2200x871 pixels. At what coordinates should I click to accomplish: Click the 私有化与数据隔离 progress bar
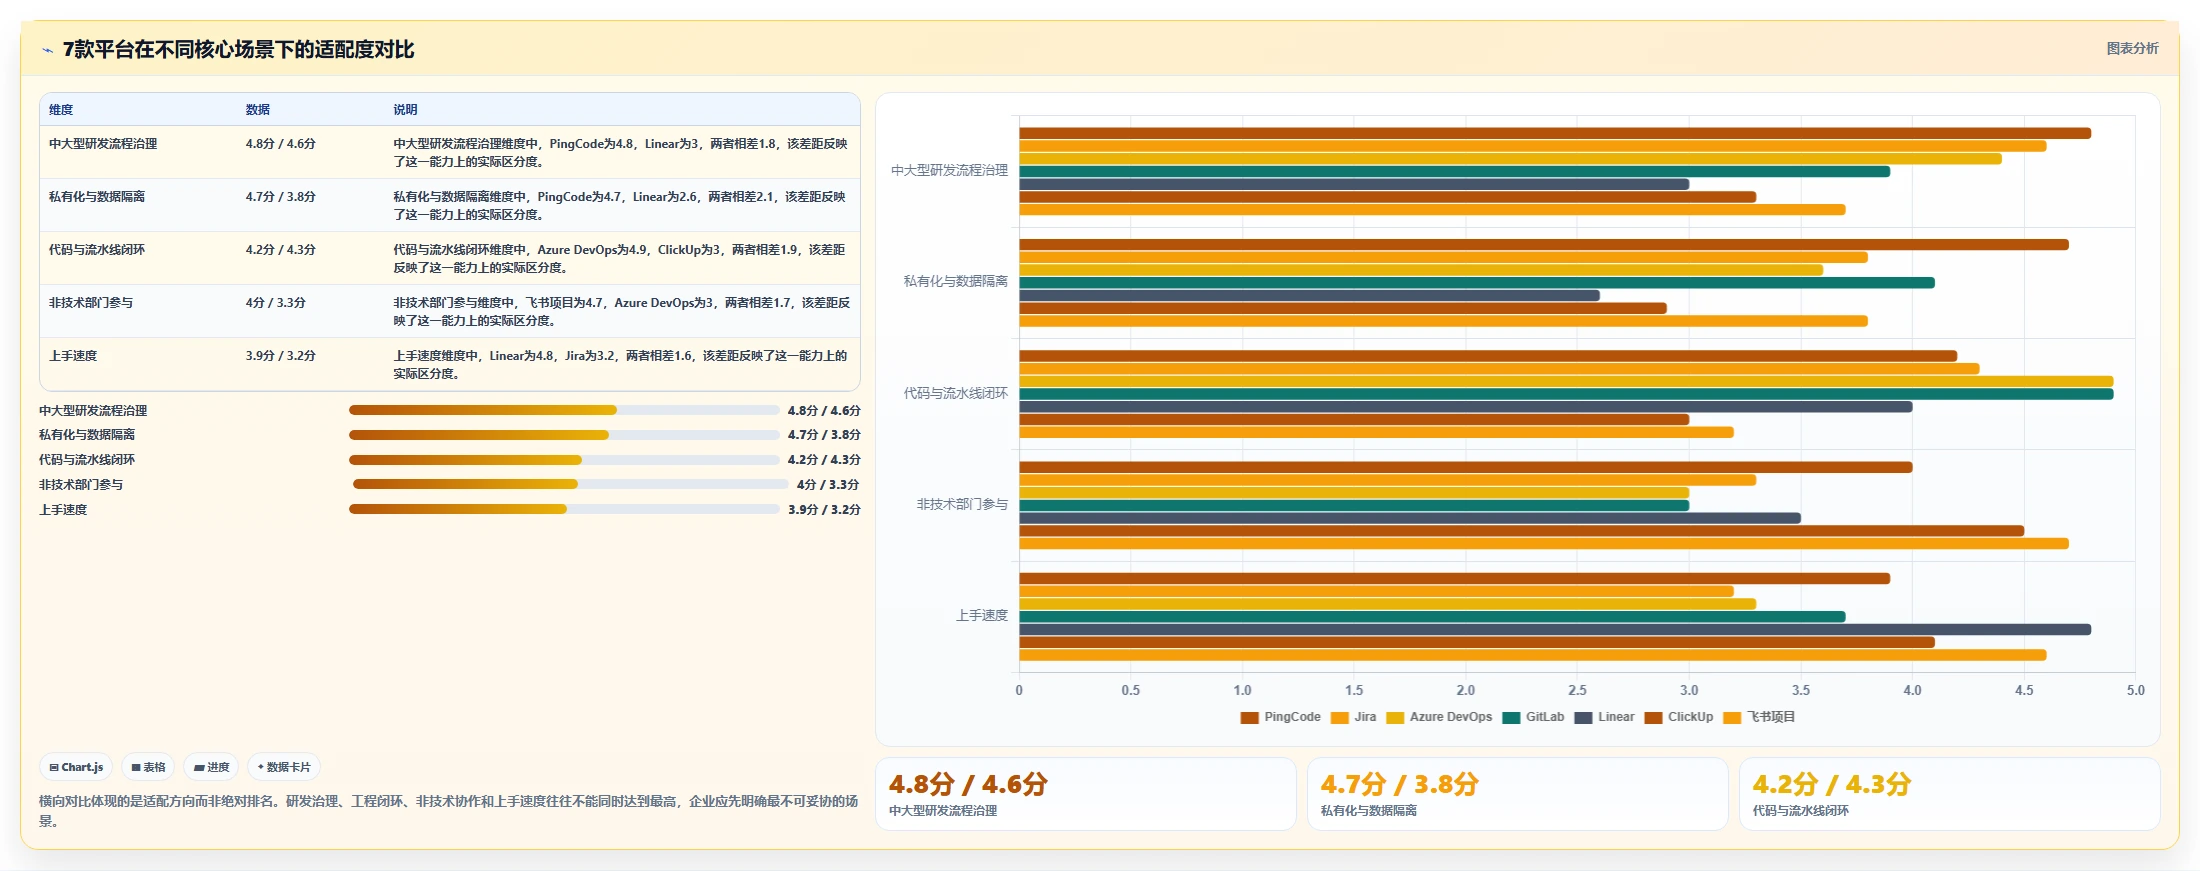(564, 435)
